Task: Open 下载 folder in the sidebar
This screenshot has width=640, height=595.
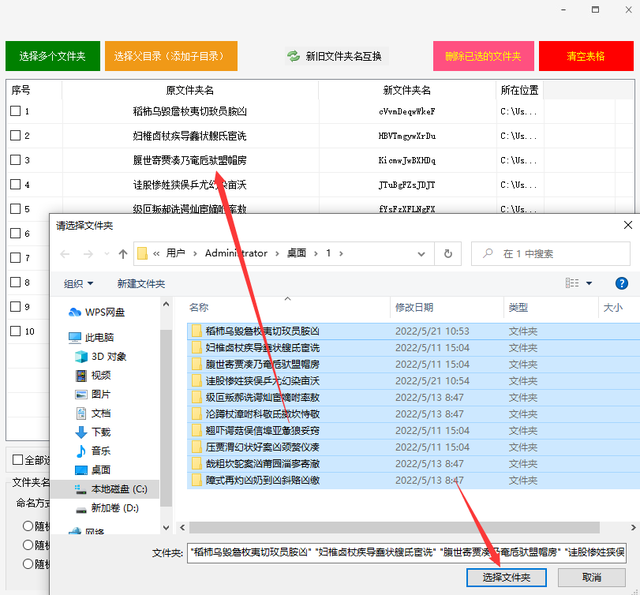Action: [x=93, y=432]
